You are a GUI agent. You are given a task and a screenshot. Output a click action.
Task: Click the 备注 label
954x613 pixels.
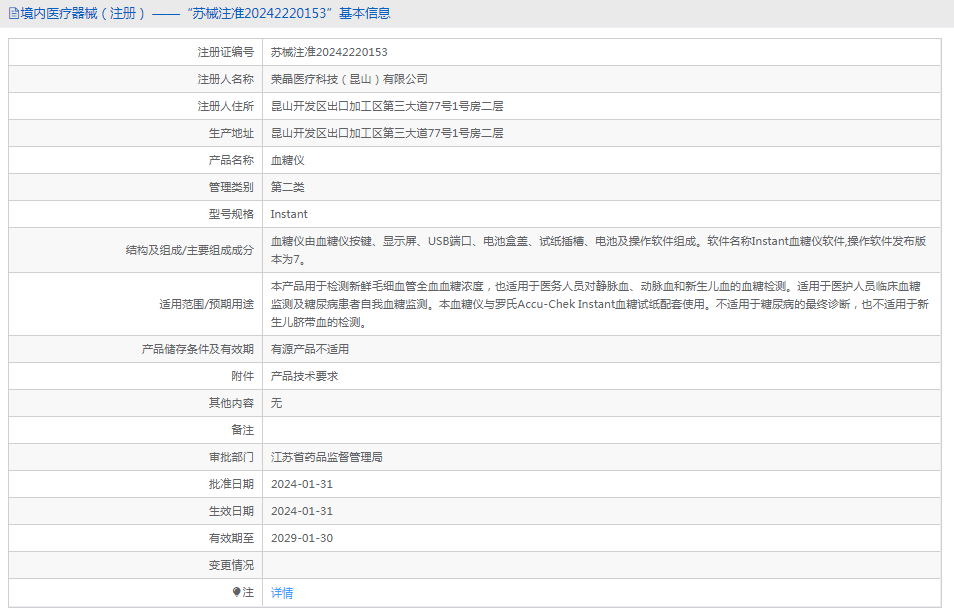242,431
